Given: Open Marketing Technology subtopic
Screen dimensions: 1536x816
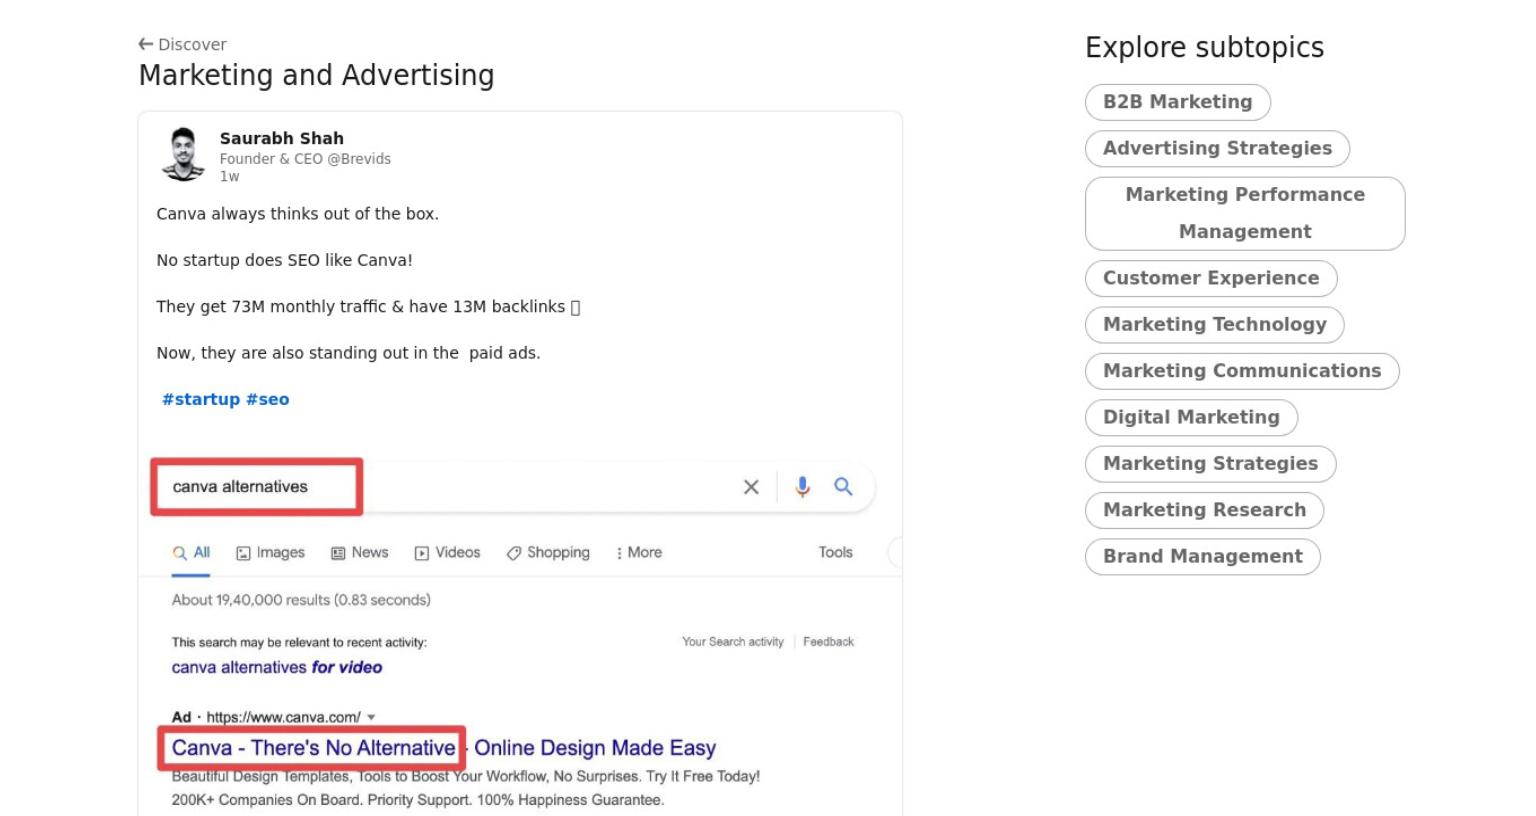Looking at the screenshot, I should [x=1214, y=324].
